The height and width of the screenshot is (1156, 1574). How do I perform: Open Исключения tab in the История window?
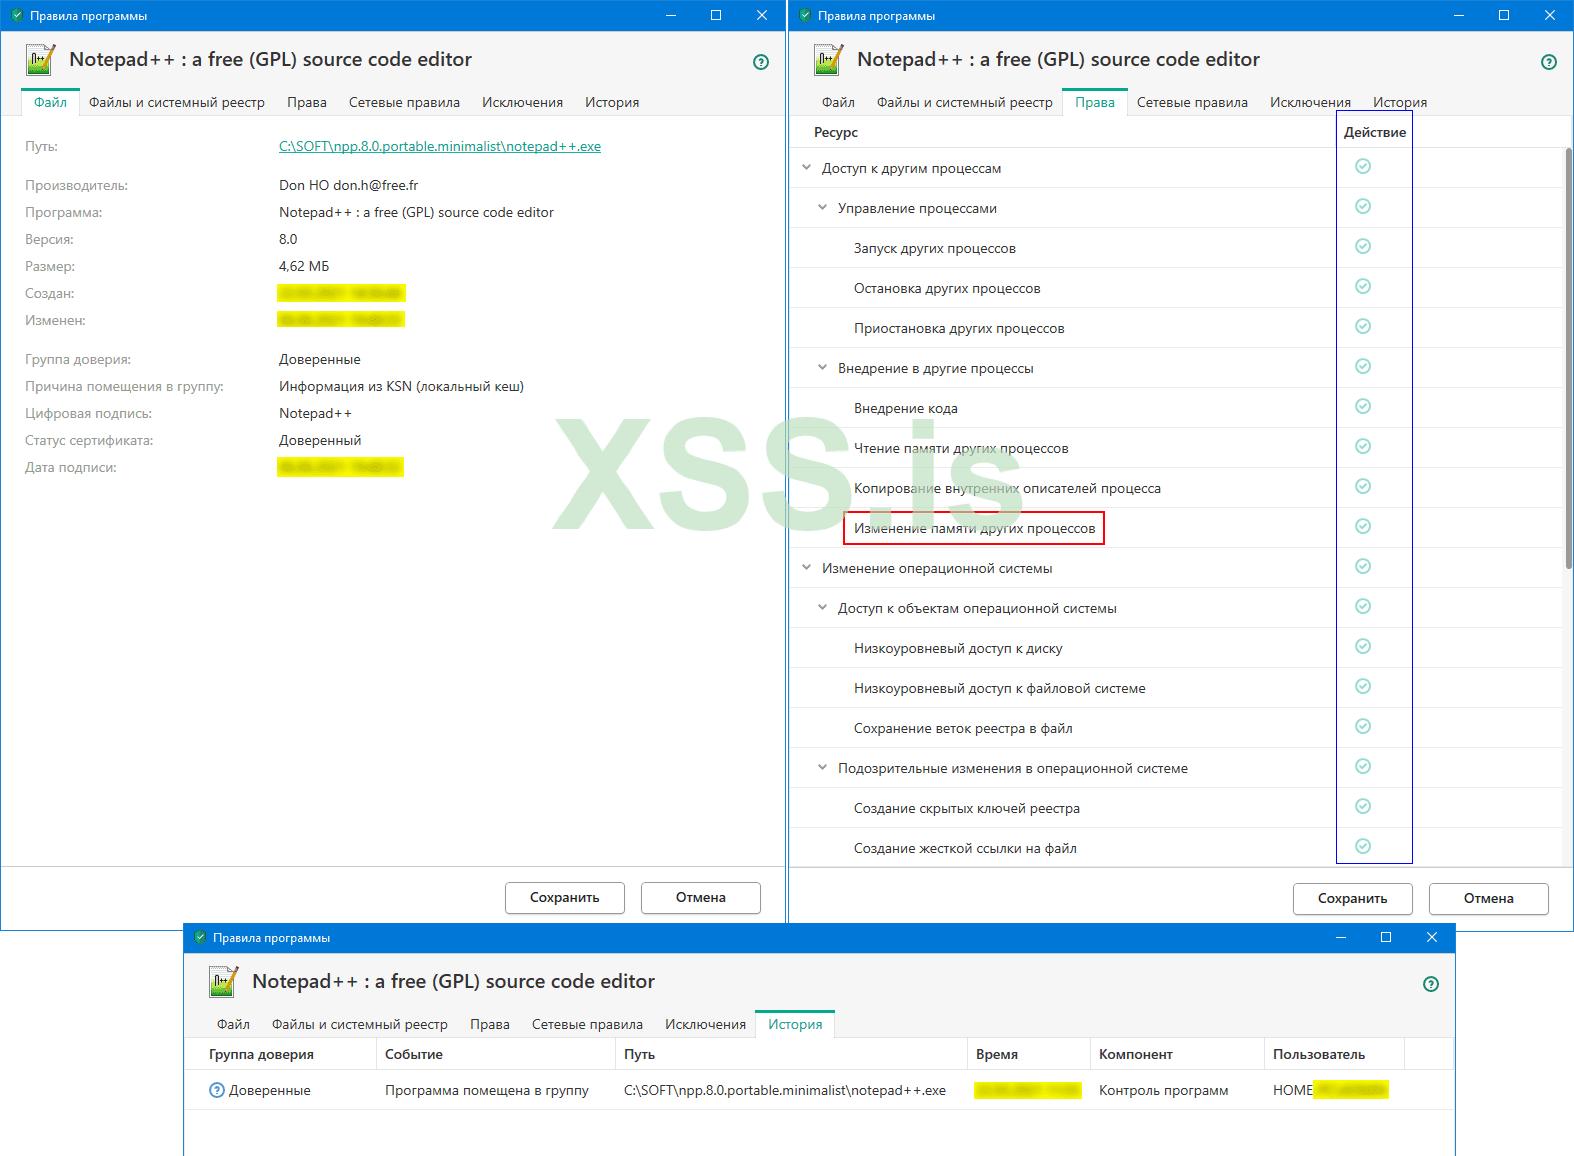click(x=705, y=1024)
